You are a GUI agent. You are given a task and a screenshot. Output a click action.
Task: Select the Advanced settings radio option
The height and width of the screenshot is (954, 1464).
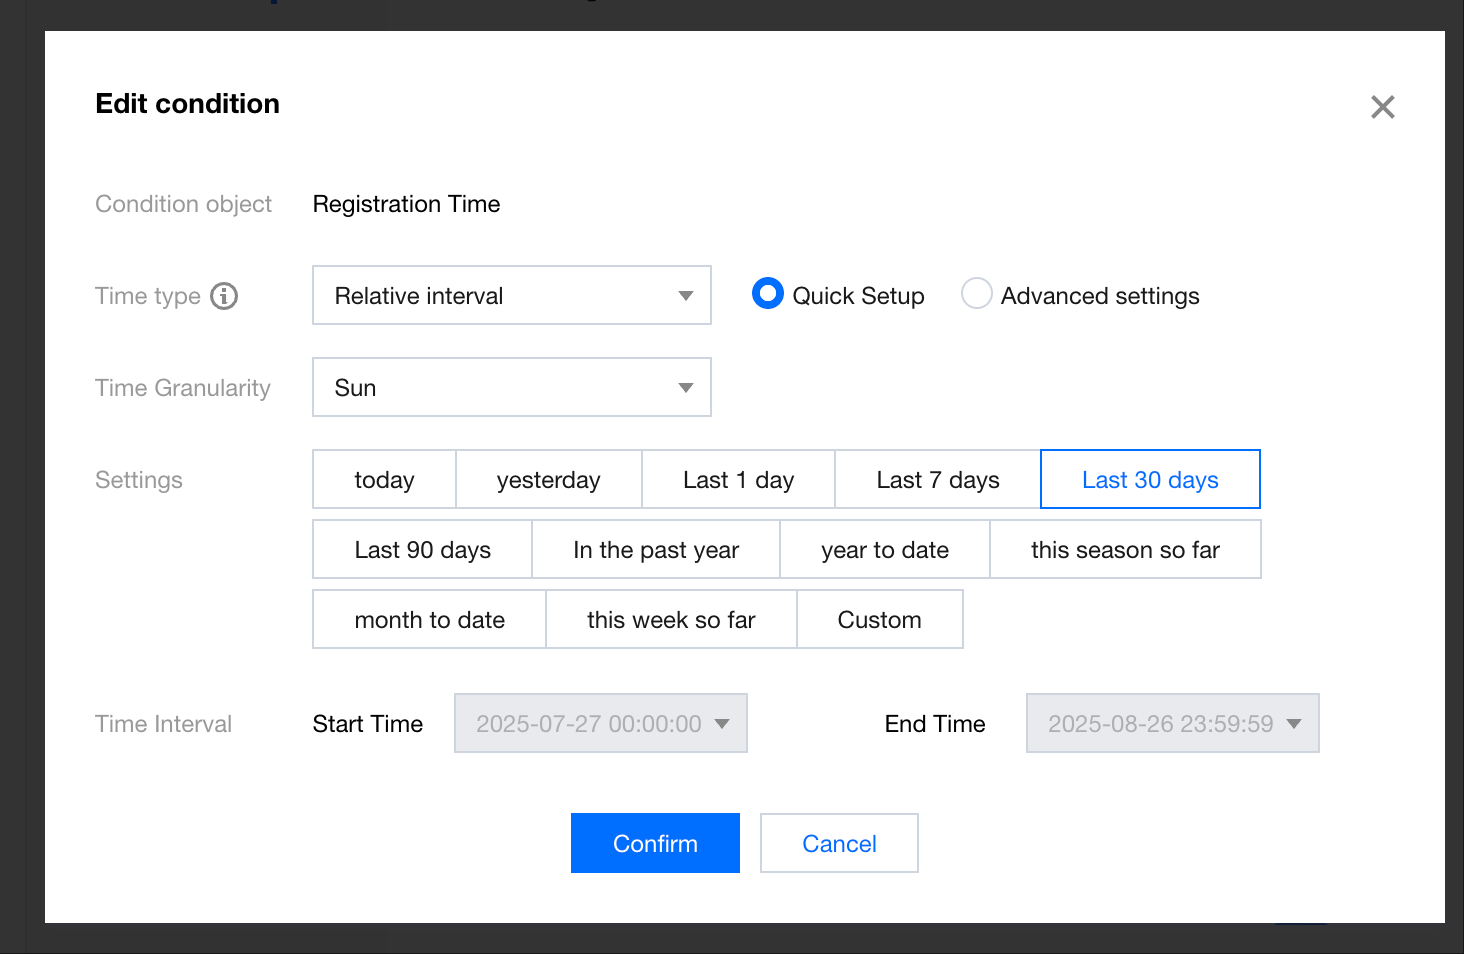(976, 294)
